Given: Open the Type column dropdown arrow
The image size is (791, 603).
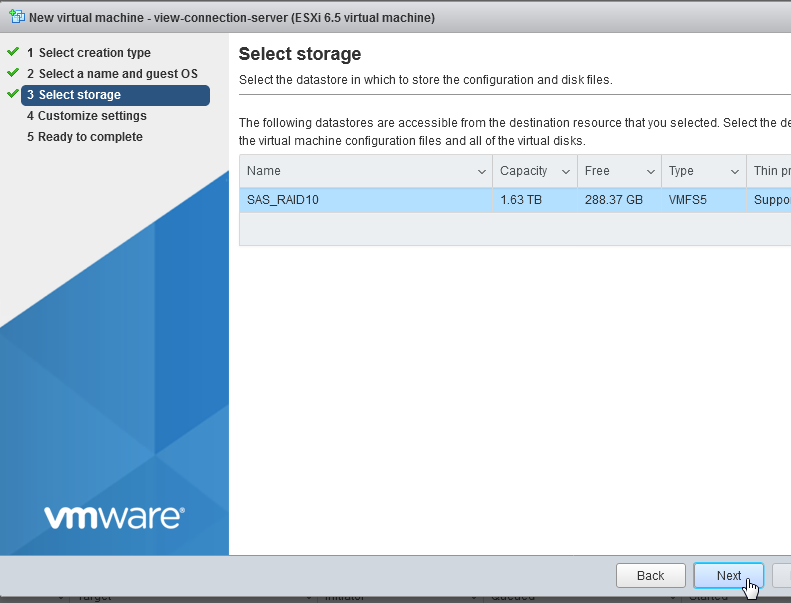Looking at the screenshot, I should coord(735,172).
